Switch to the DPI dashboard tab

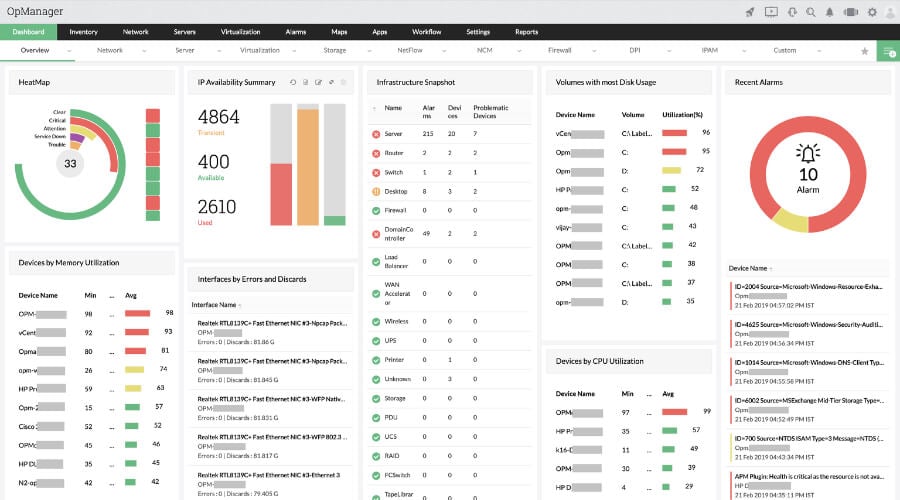[x=634, y=51]
